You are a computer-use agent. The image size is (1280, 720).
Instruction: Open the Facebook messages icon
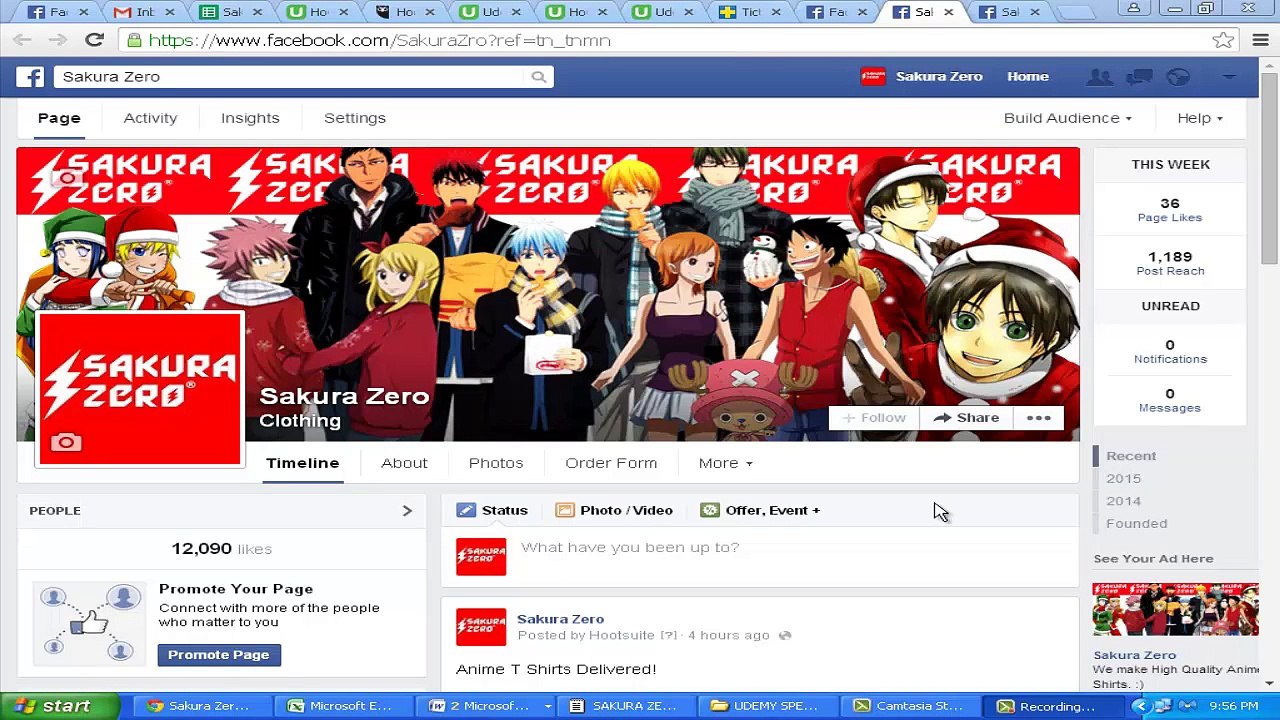pyautogui.click(x=1139, y=77)
